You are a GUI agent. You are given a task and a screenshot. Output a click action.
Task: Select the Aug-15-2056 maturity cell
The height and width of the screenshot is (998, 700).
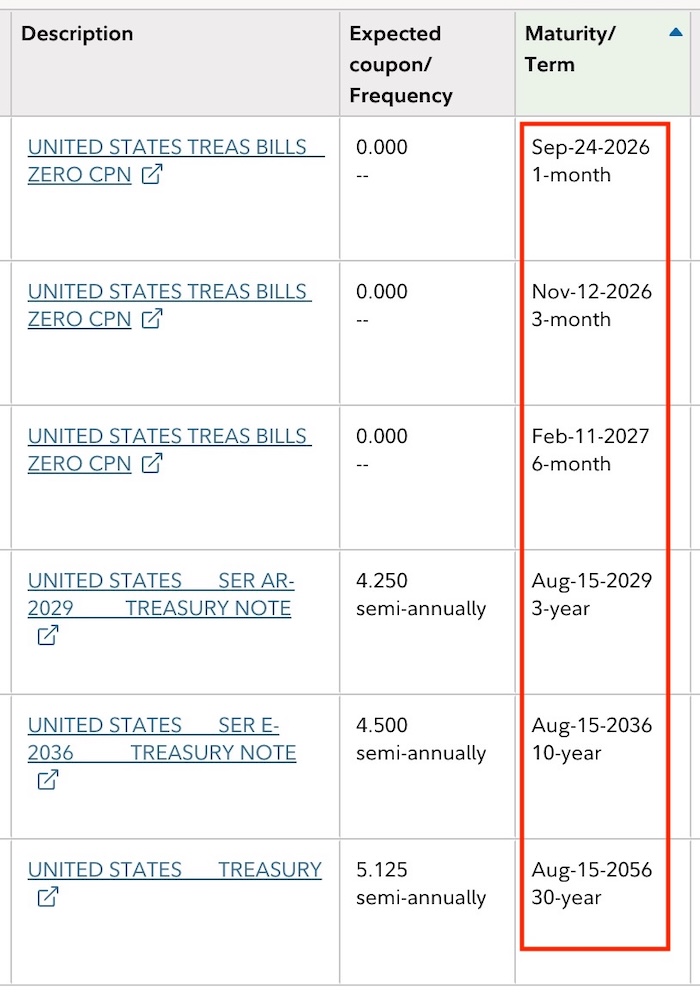point(603,911)
